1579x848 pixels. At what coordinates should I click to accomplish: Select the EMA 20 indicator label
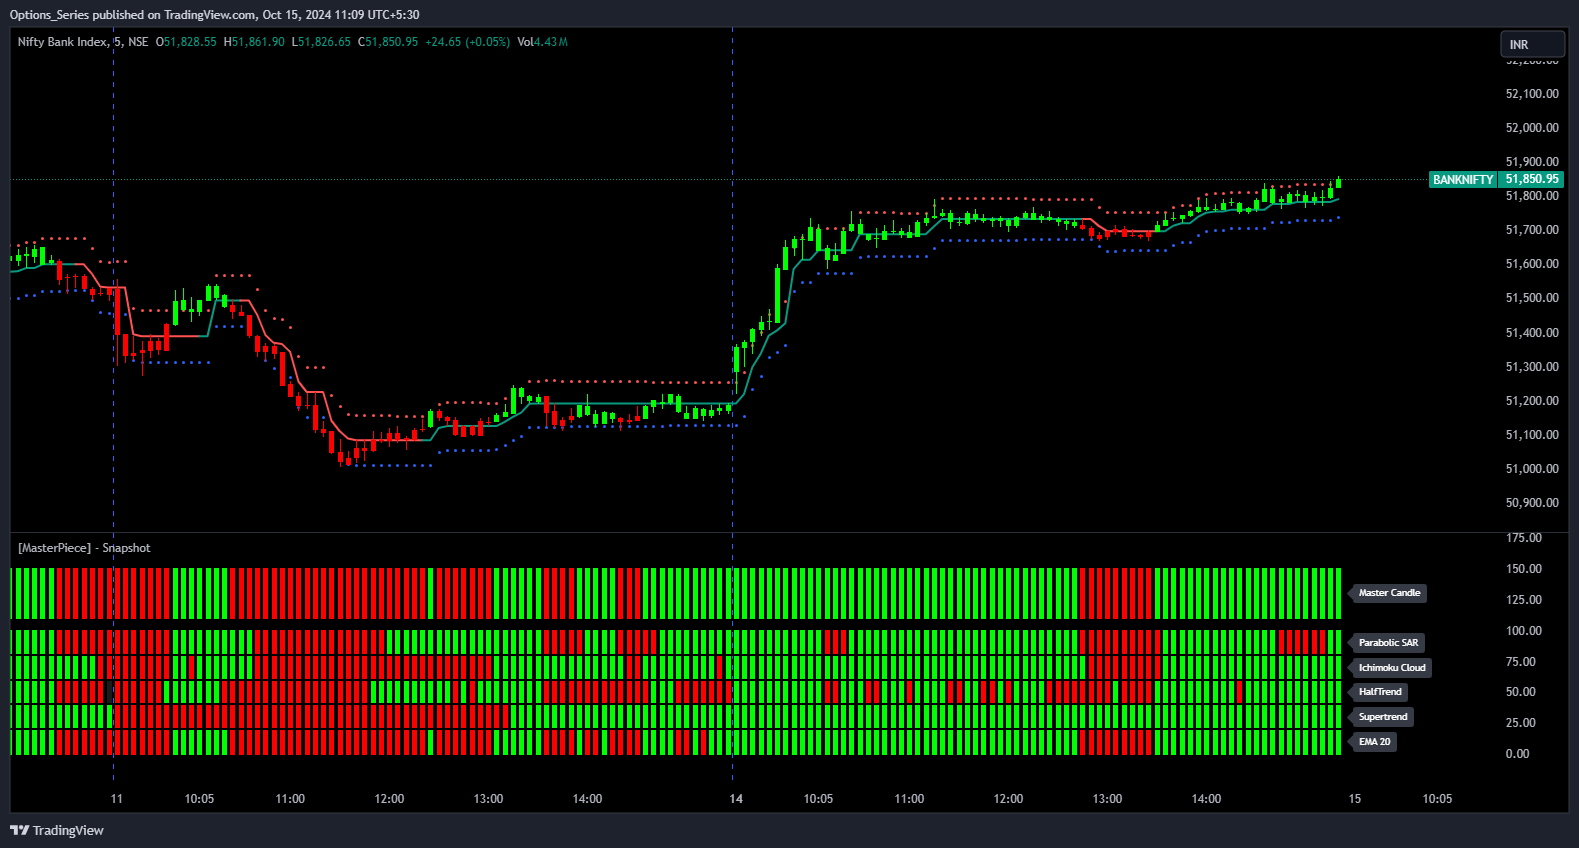pyautogui.click(x=1374, y=742)
